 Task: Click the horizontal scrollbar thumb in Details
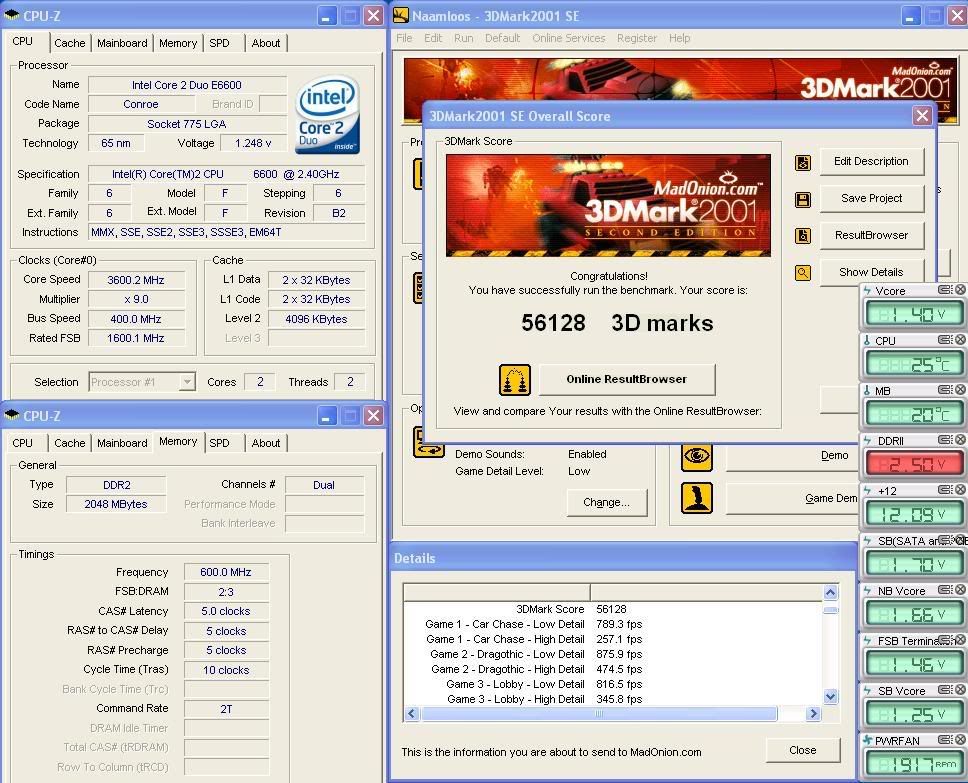click(x=598, y=714)
